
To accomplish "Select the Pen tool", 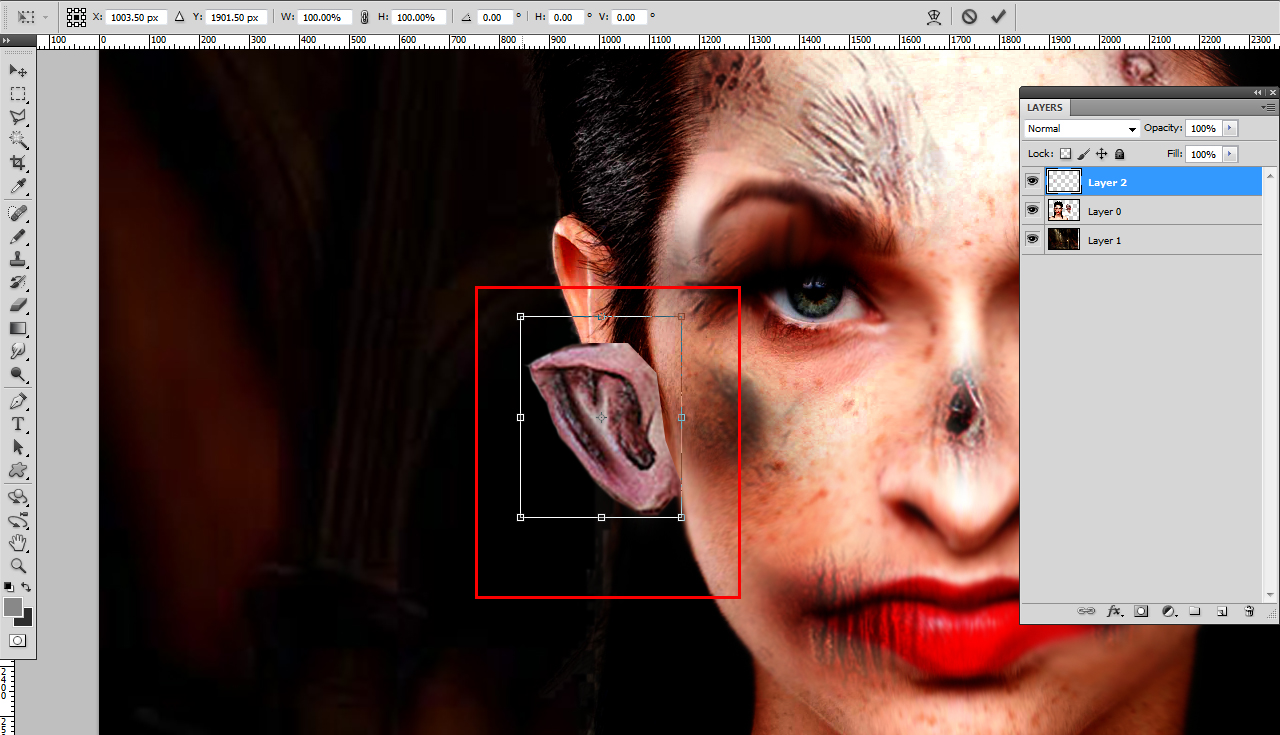I will [18, 401].
